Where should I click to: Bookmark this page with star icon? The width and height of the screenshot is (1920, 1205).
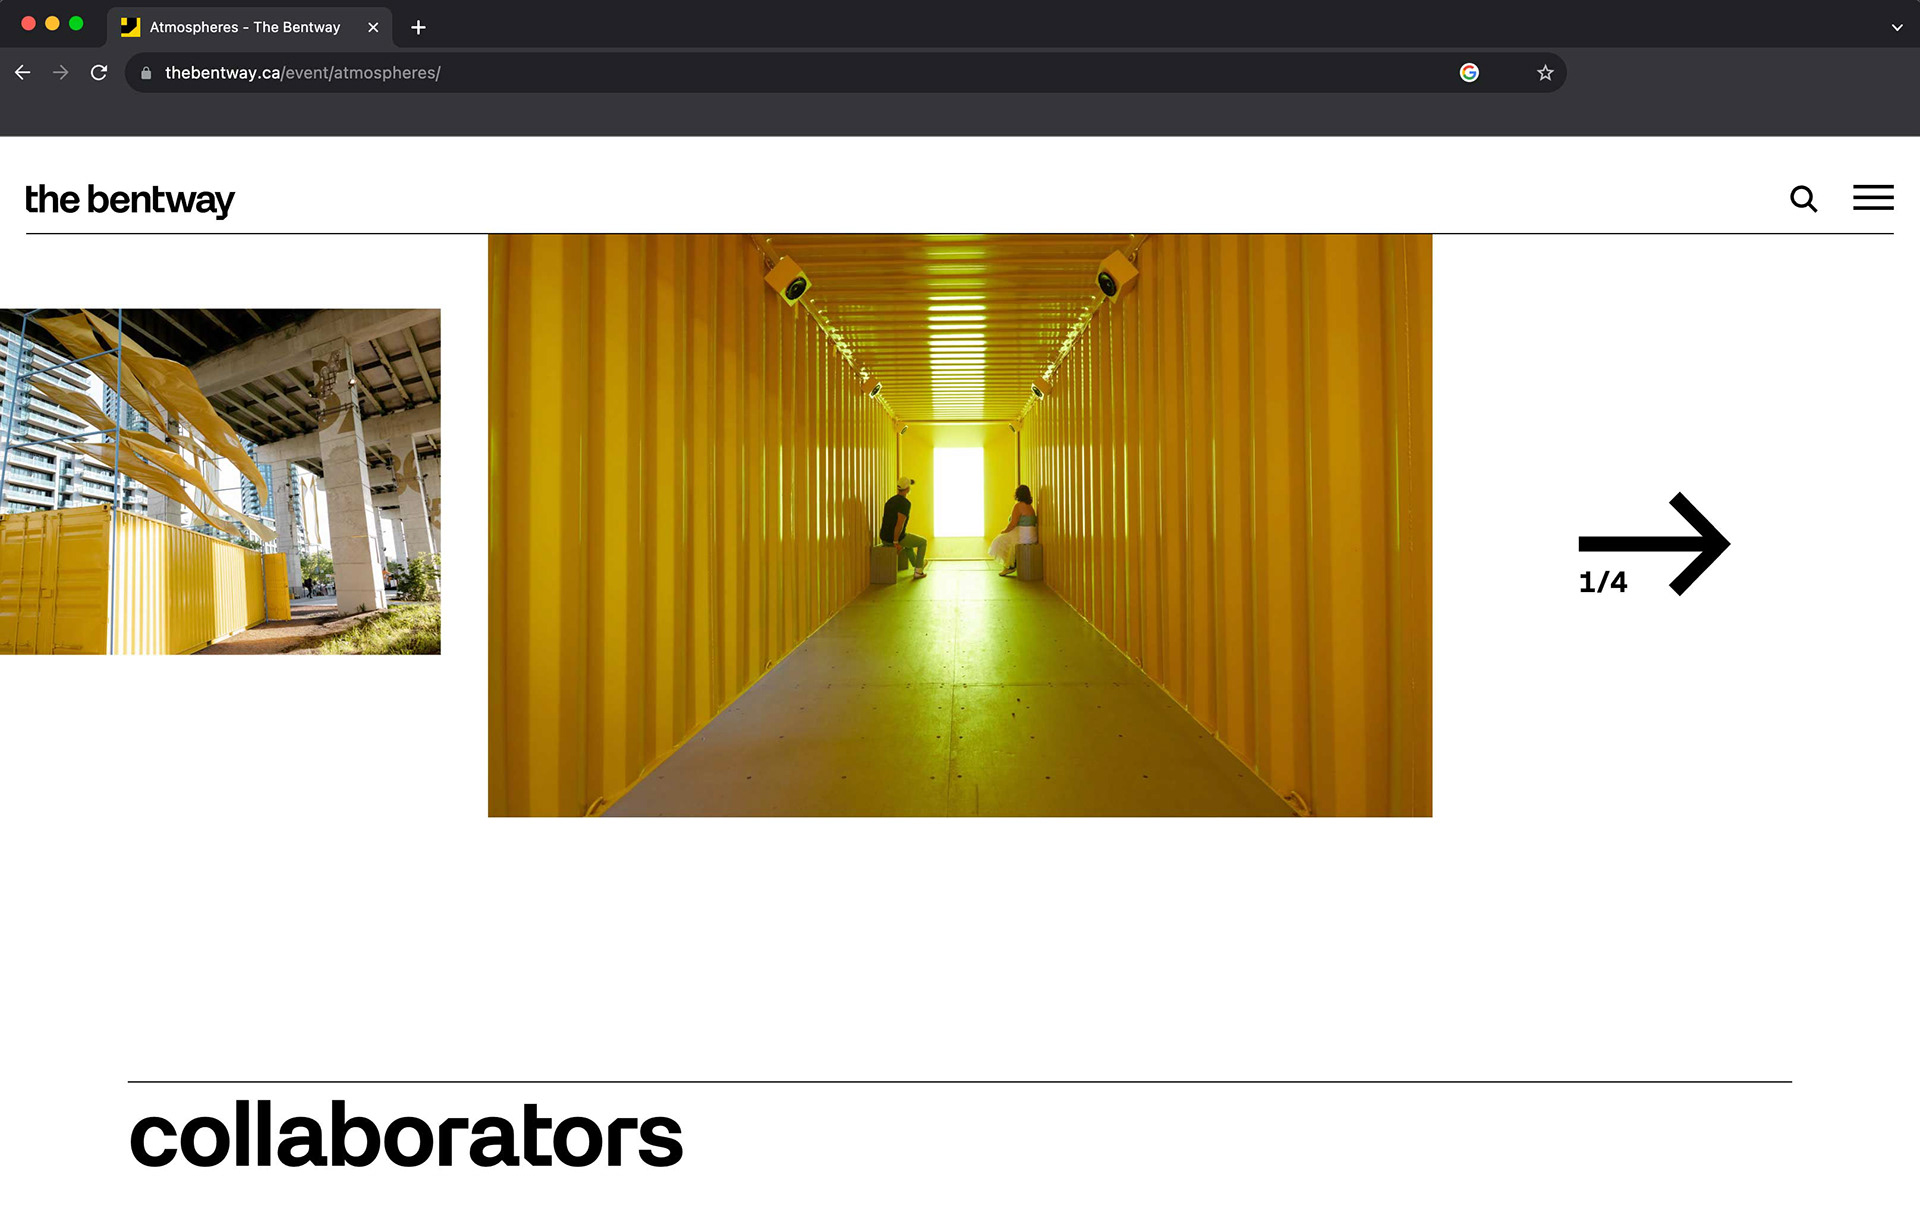1545,73
